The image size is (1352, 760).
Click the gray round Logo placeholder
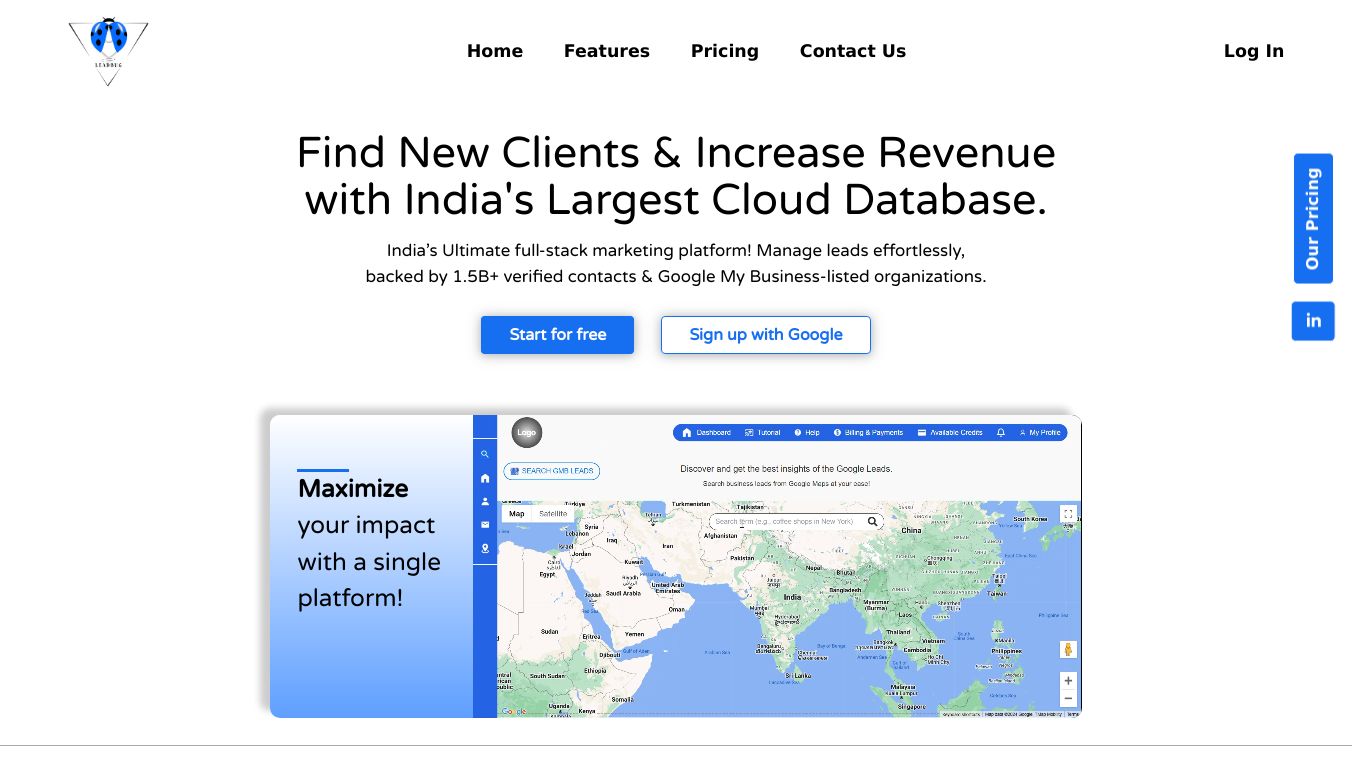(x=526, y=432)
